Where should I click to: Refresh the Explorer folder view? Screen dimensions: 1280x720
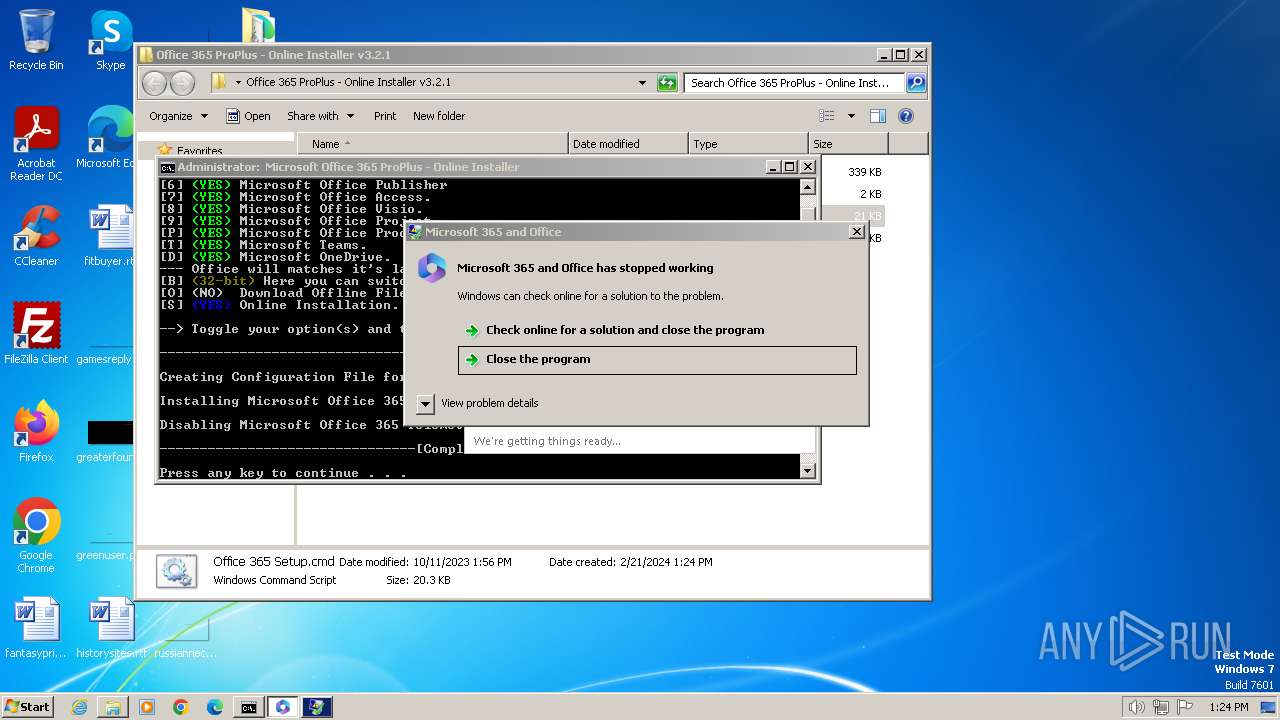(x=667, y=83)
